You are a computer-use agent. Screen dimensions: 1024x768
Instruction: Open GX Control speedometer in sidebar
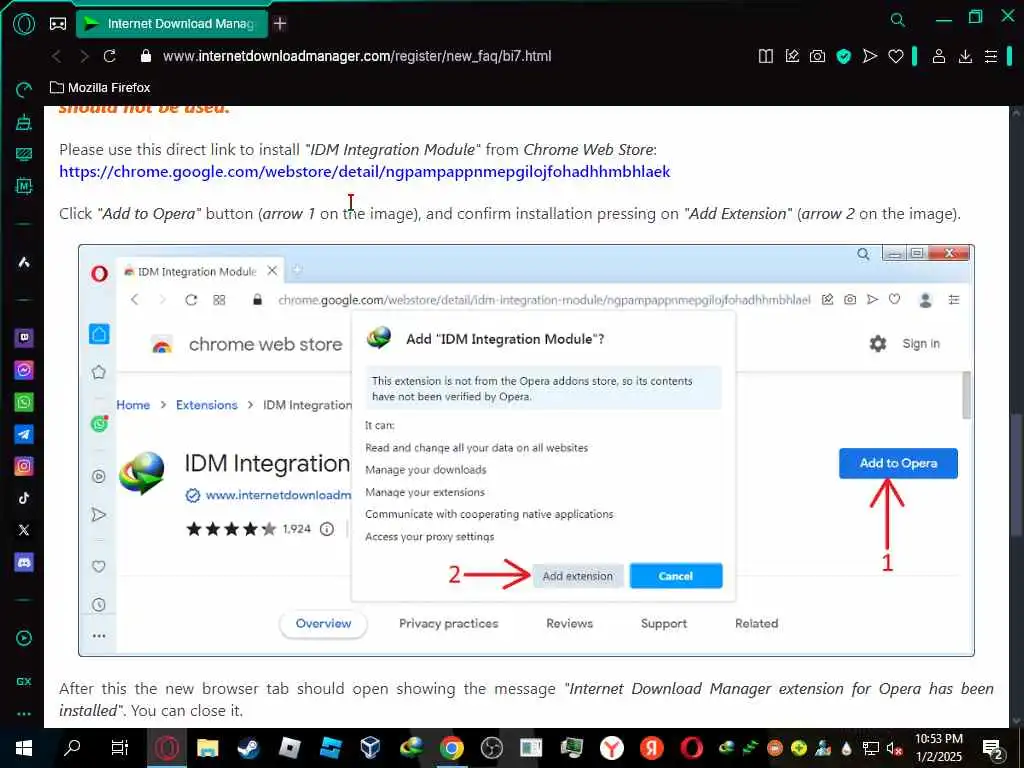click(x=24, y=90)
